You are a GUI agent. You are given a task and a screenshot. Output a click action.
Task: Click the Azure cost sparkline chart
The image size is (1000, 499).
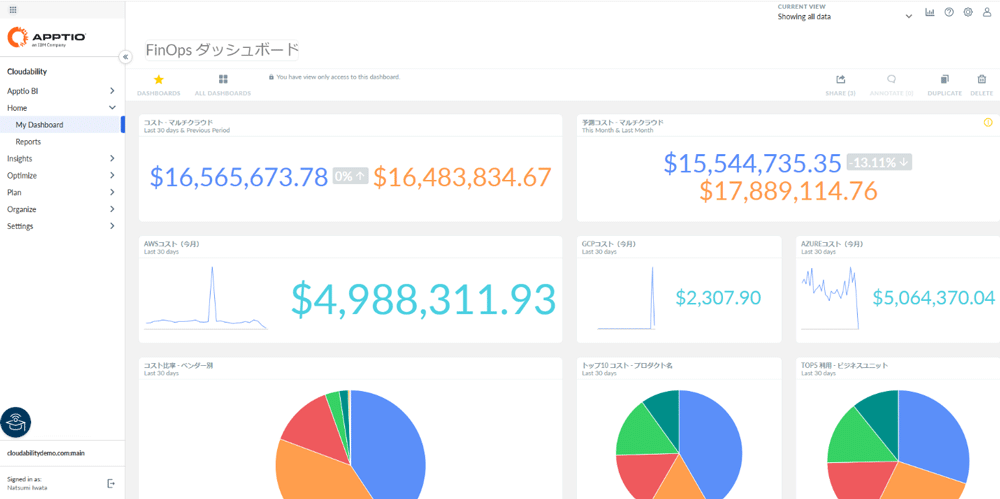828,298
